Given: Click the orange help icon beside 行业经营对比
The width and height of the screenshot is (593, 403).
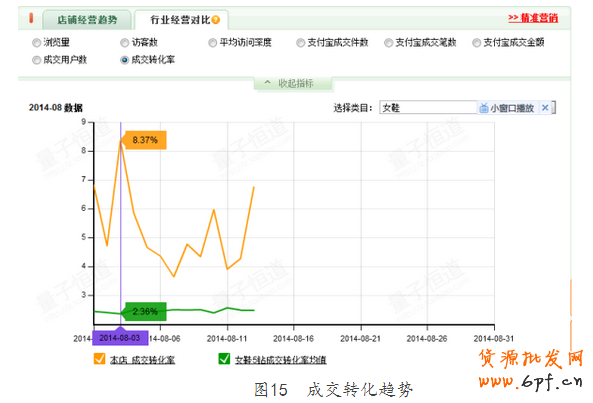Looking at the screenshot, I should [216, 20].
